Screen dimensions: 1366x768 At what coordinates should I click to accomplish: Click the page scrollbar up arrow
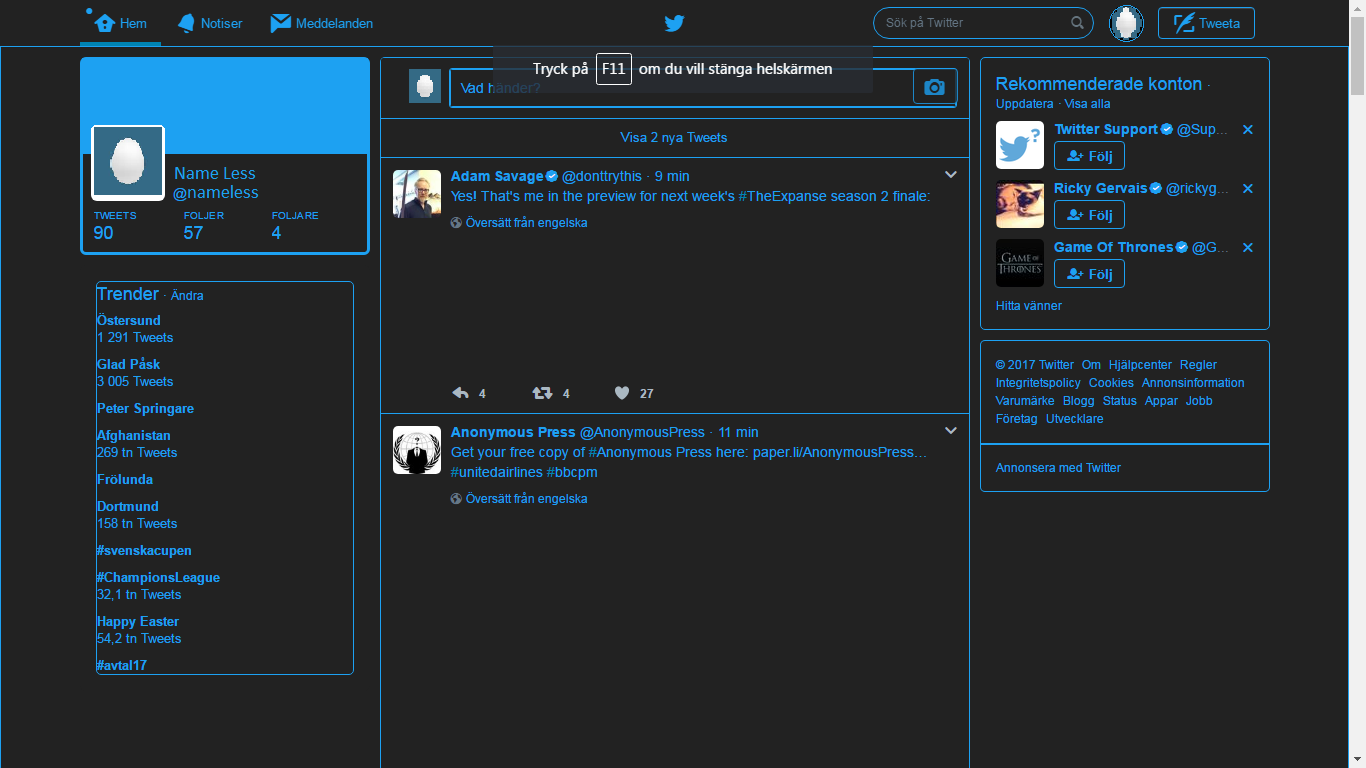coord(1357,8)
